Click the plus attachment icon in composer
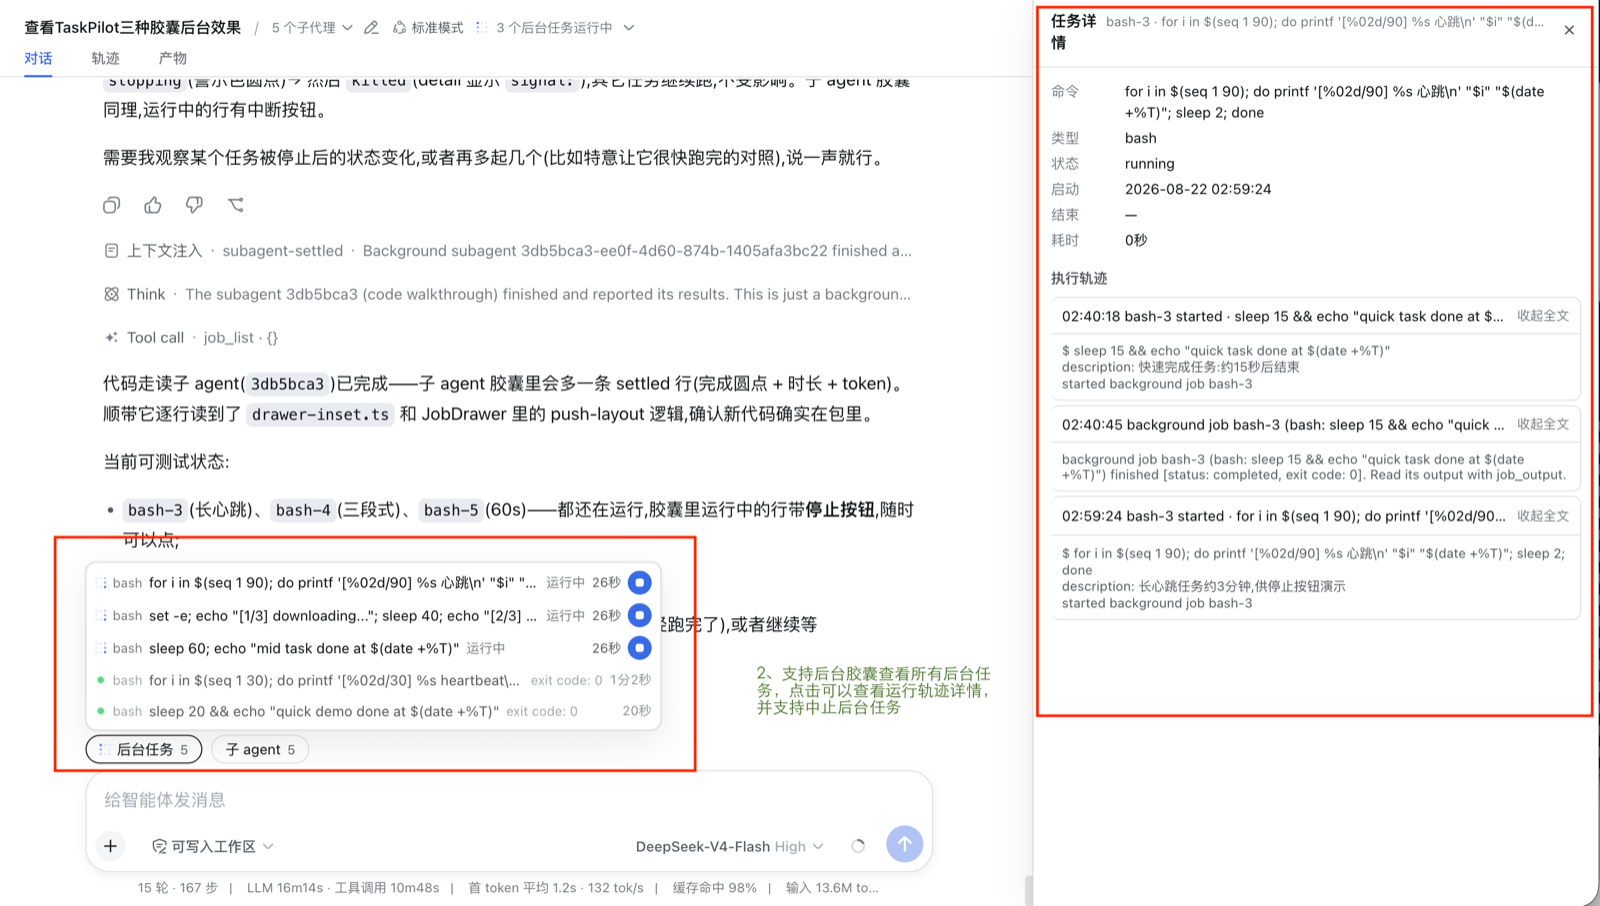 coord(111,846)
